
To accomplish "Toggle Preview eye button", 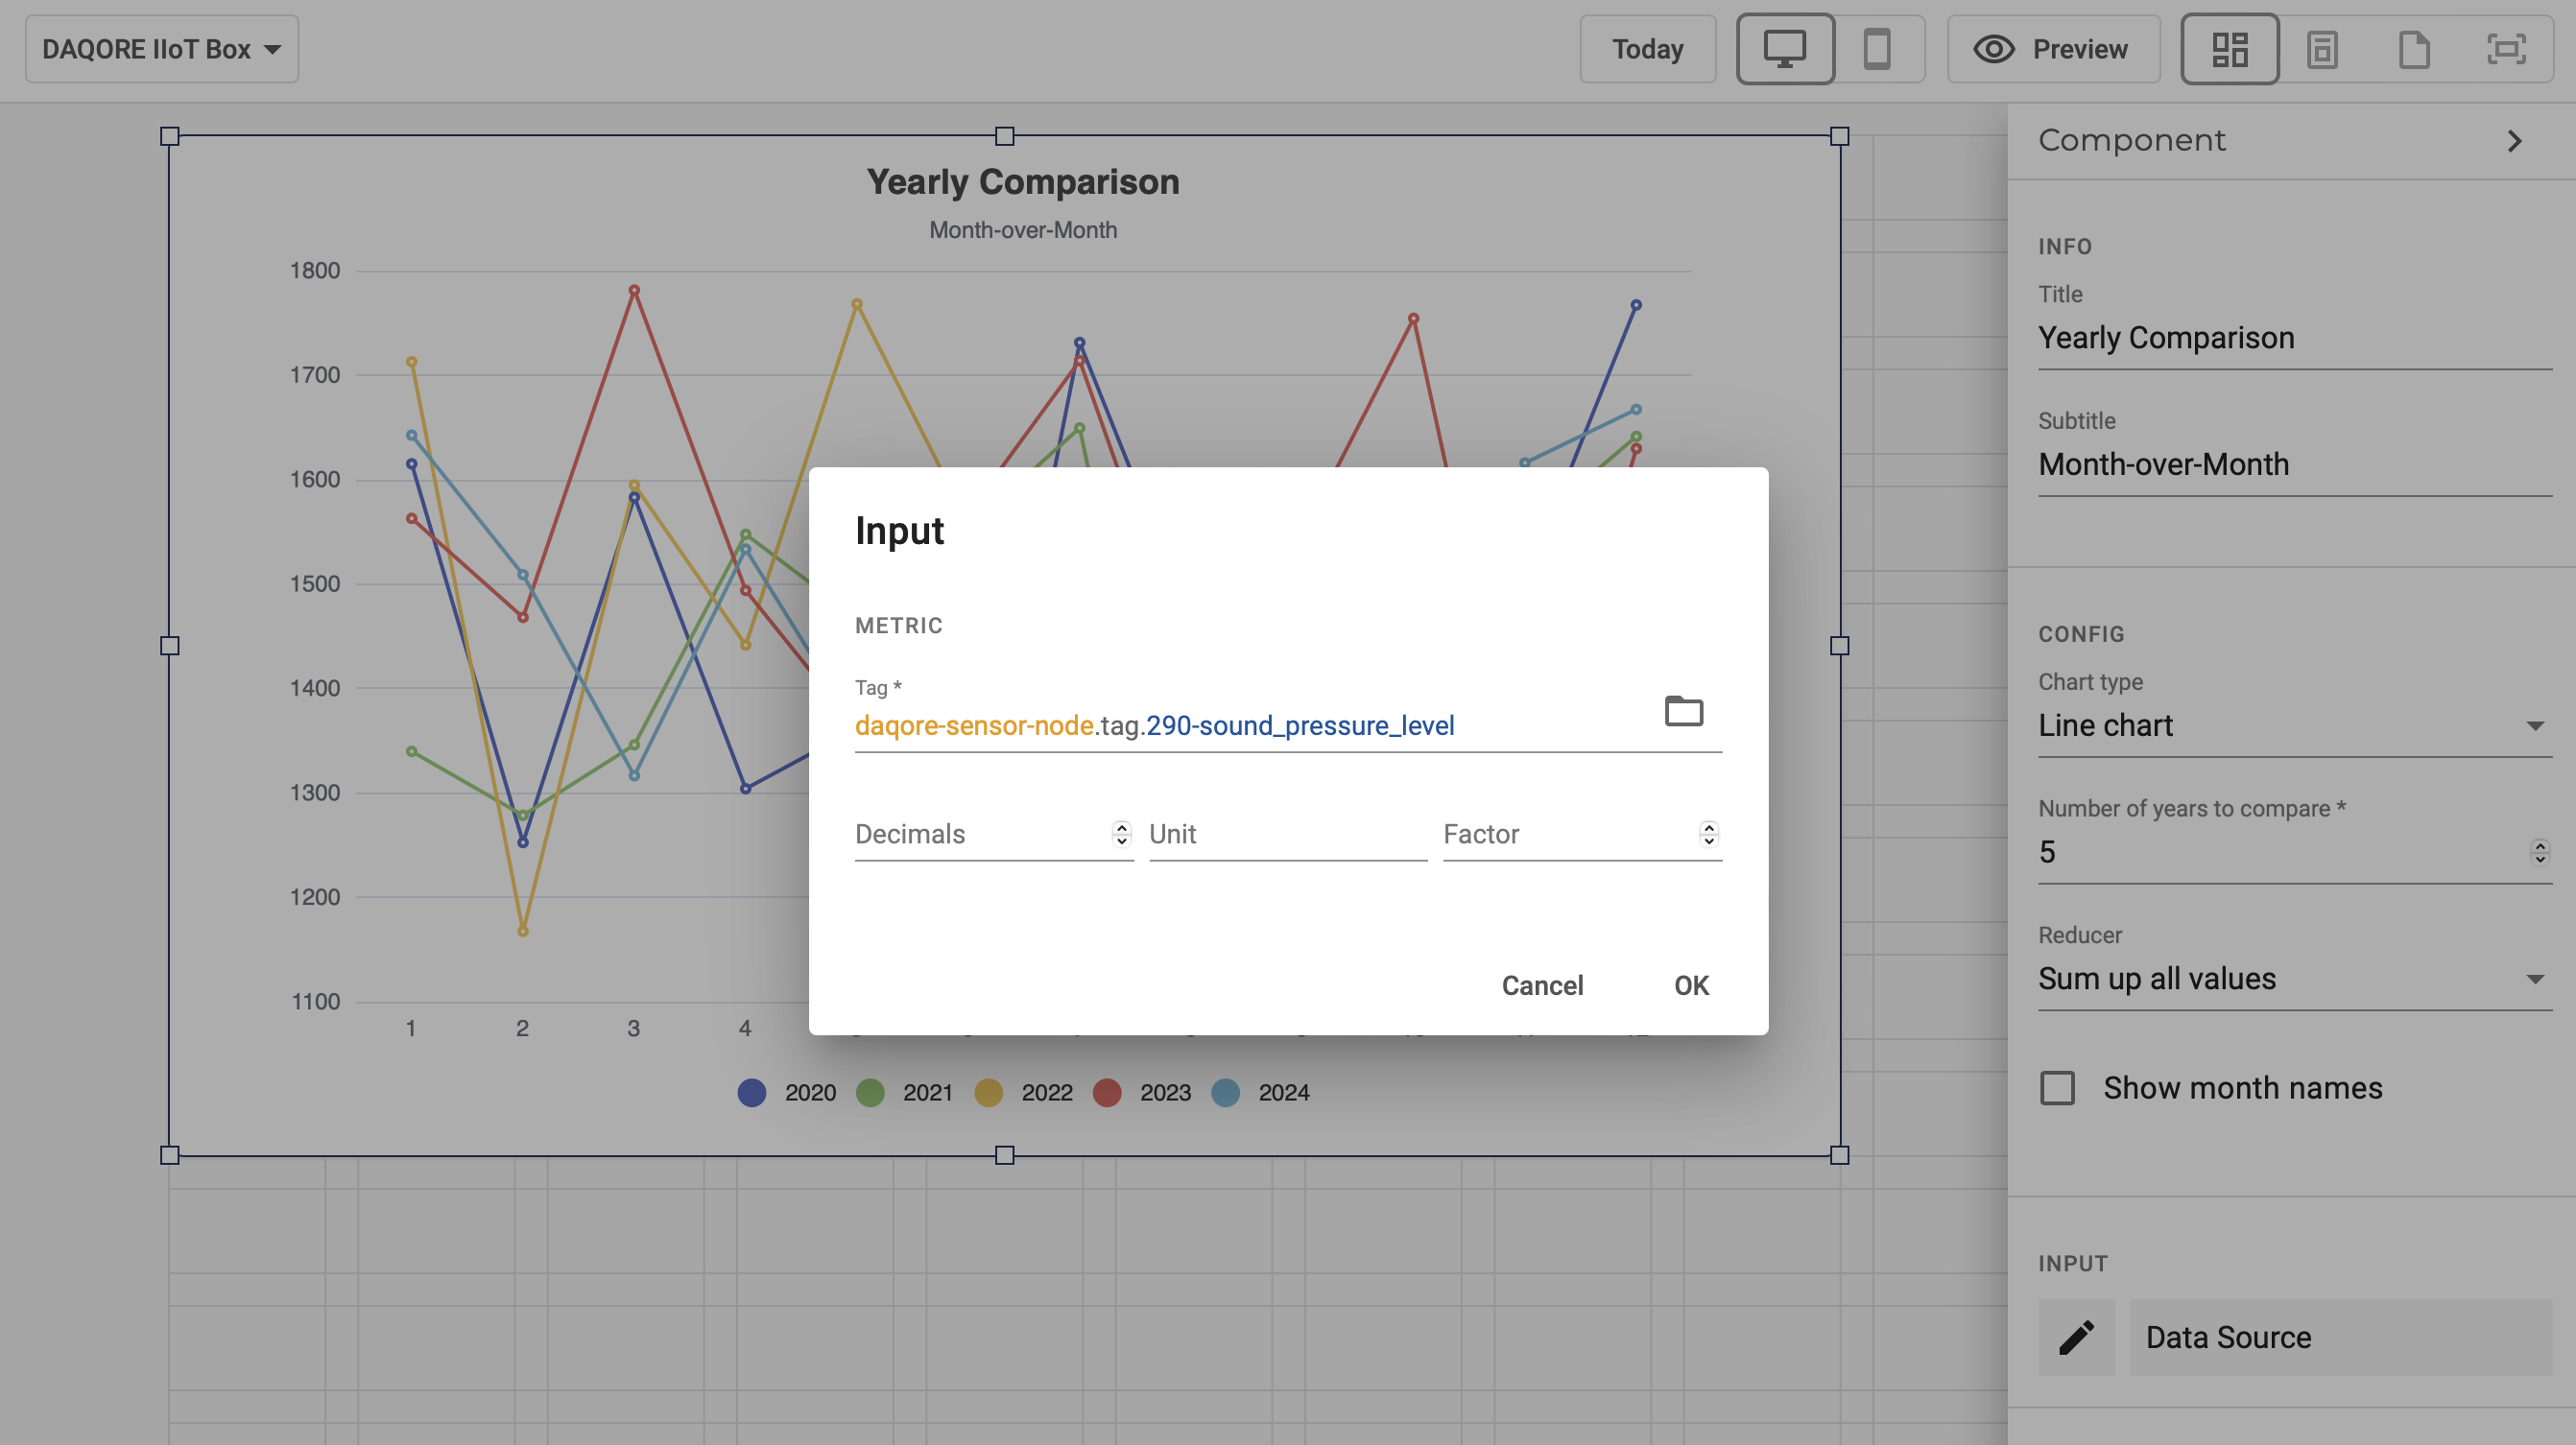I will 2052,49.
